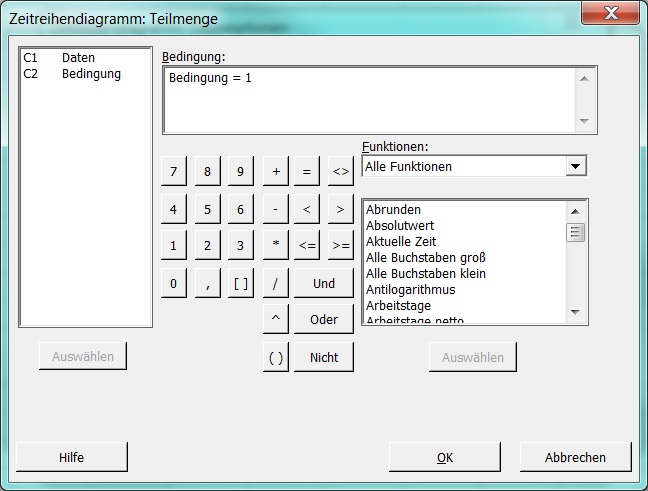
Task: Click the greater-than > button
Action: (341, 209)
